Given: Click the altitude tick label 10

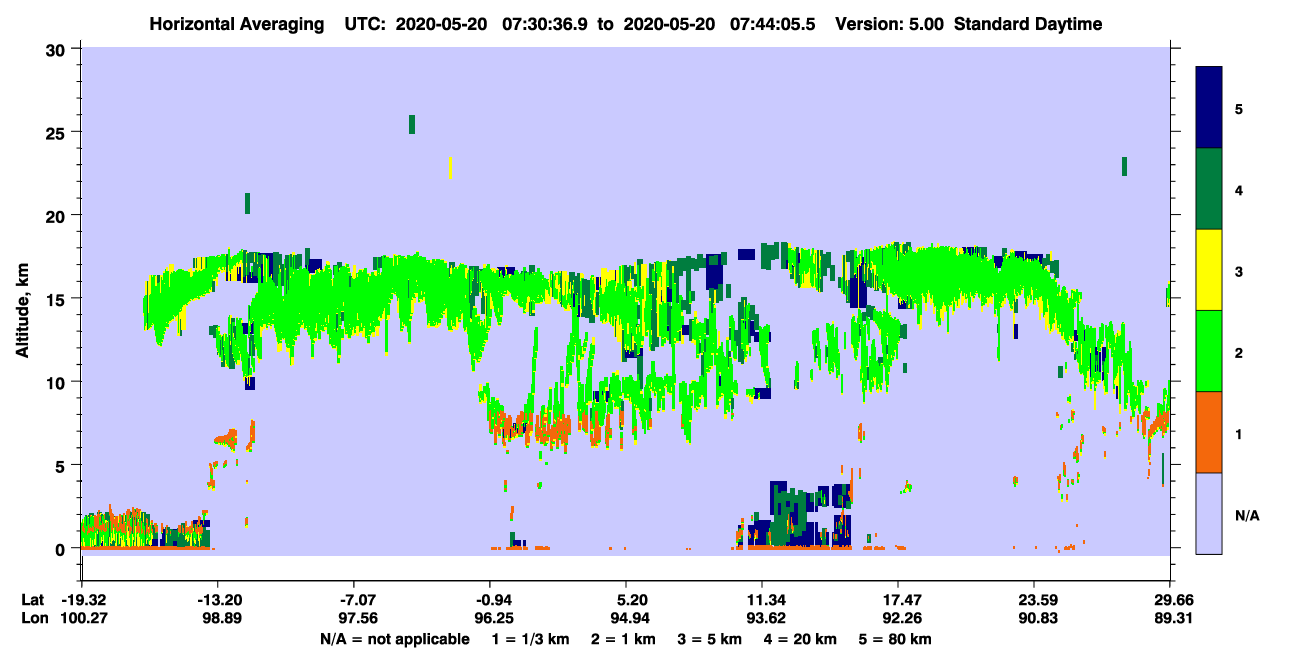Looking at the screenshot, I should [x=57, y=382].
